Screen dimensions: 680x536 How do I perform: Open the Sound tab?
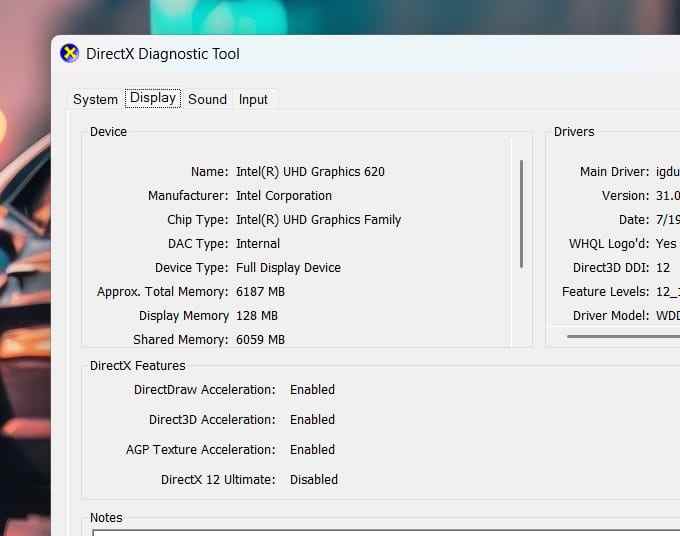tap(207, 99)
